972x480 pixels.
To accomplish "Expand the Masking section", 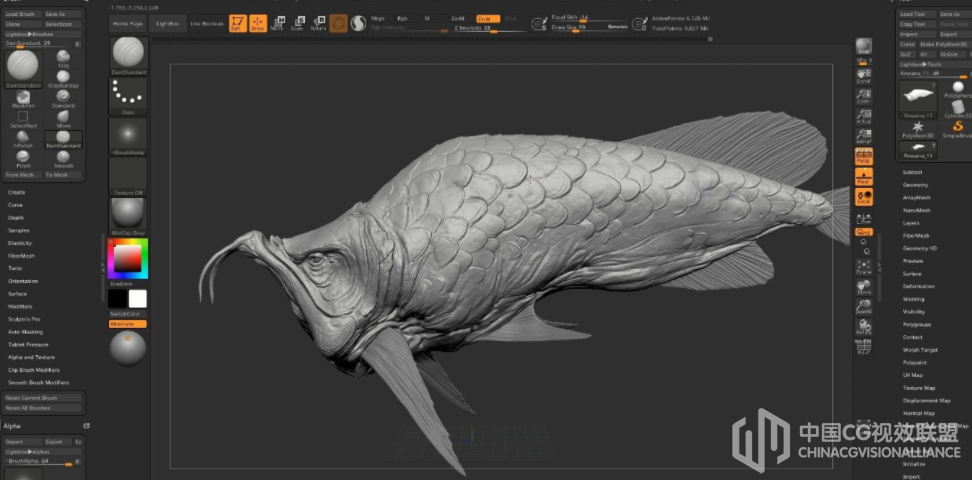I will pyautogui.click(x=914, y=299).
